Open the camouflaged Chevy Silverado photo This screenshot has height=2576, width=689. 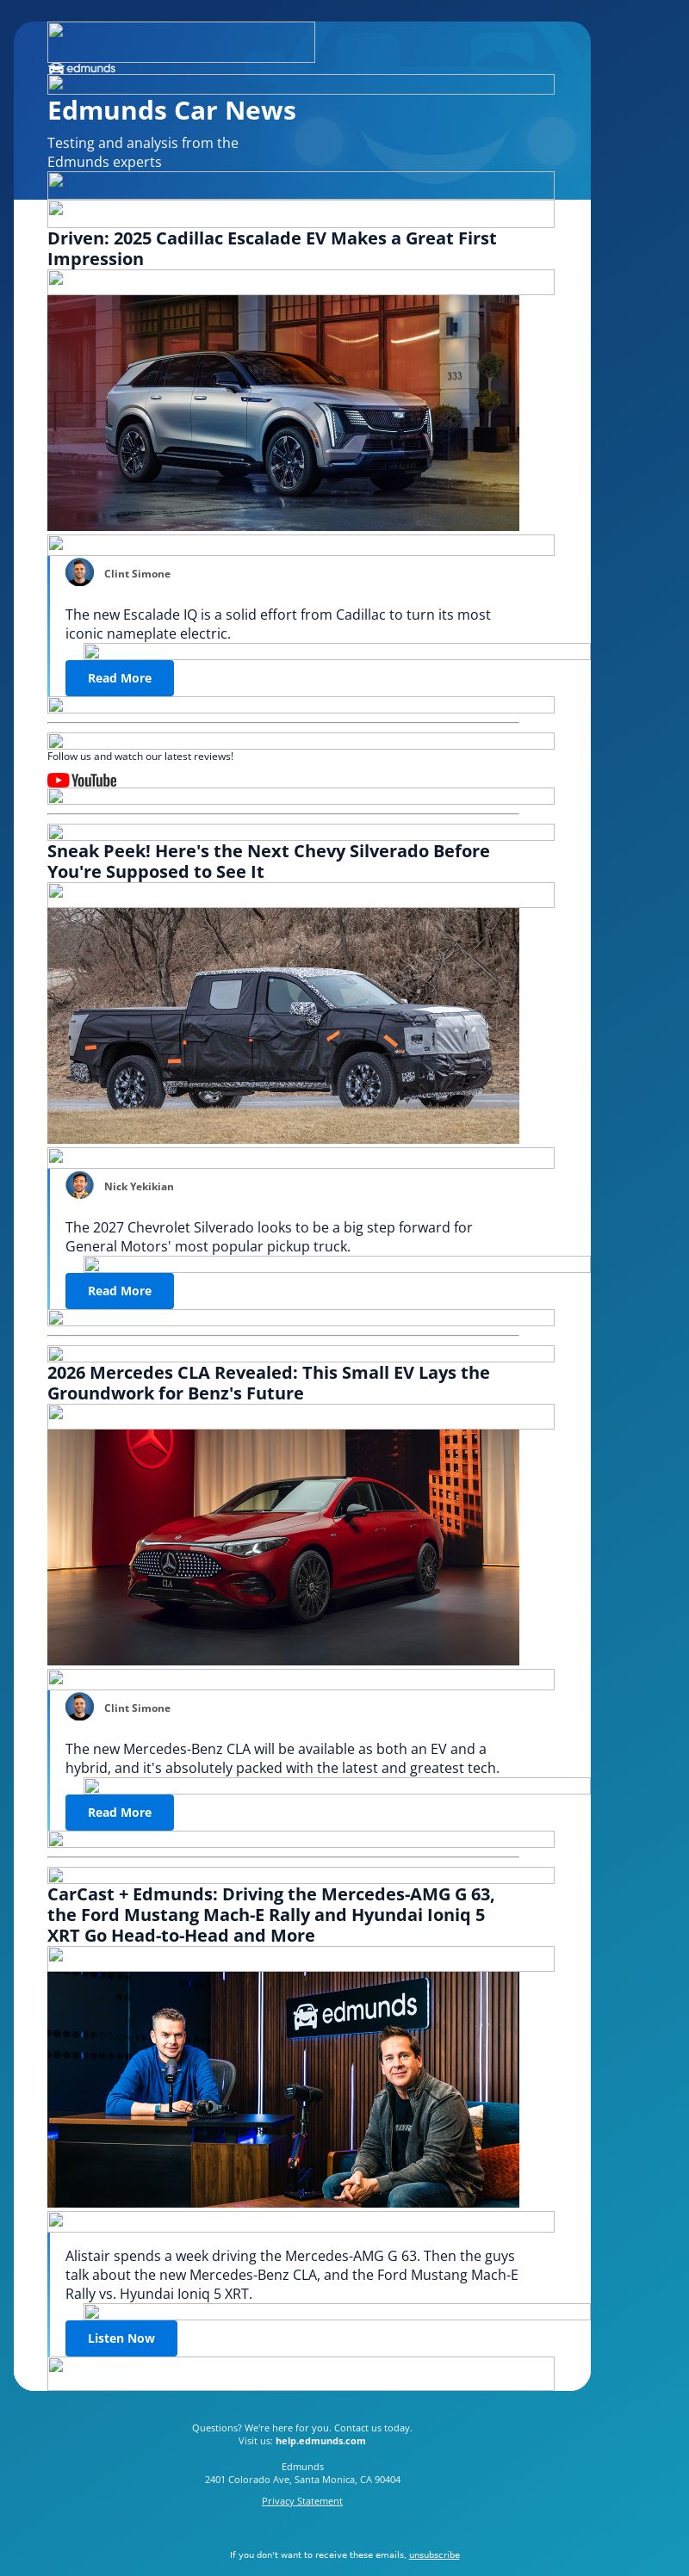click(x=283, y=1025)
